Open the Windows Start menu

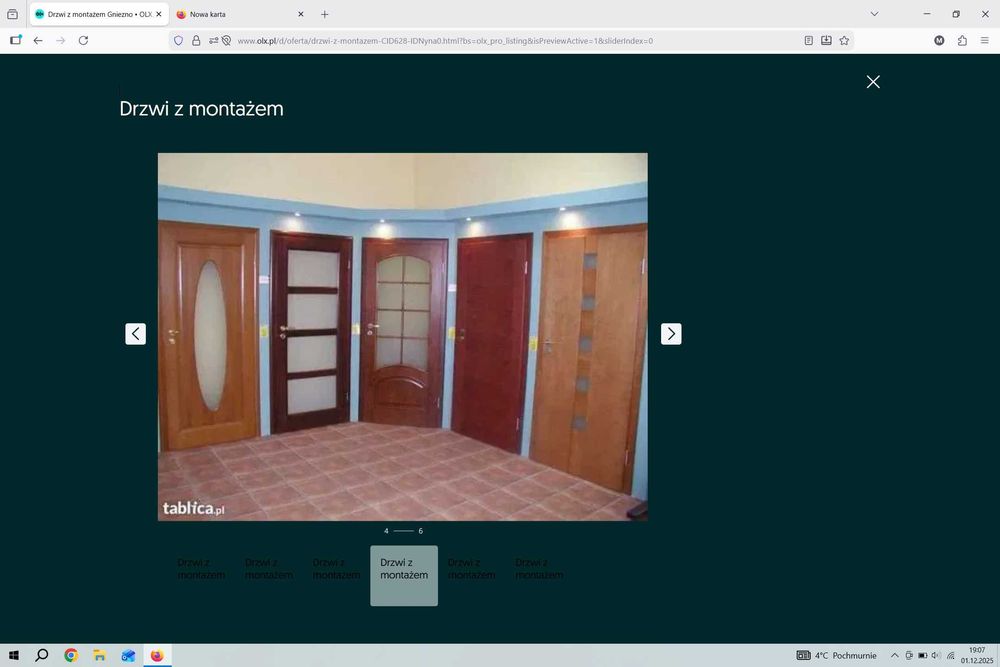point(13,655)
